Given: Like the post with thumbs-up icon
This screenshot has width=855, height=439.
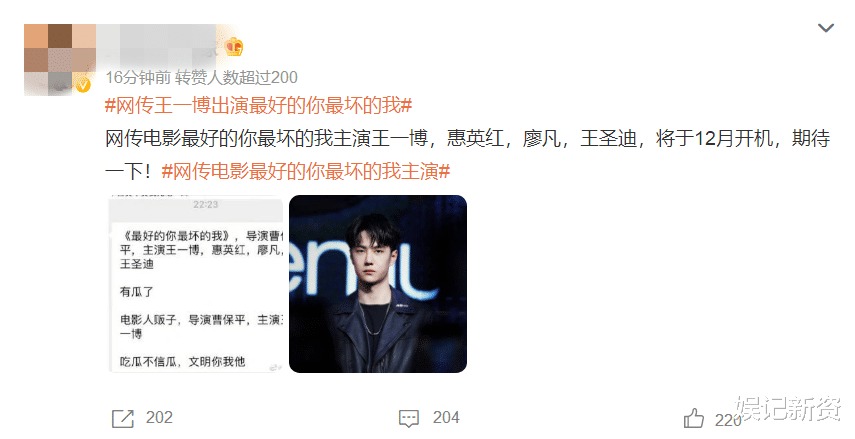Looking at the screenshot, I should click(694, 418).
